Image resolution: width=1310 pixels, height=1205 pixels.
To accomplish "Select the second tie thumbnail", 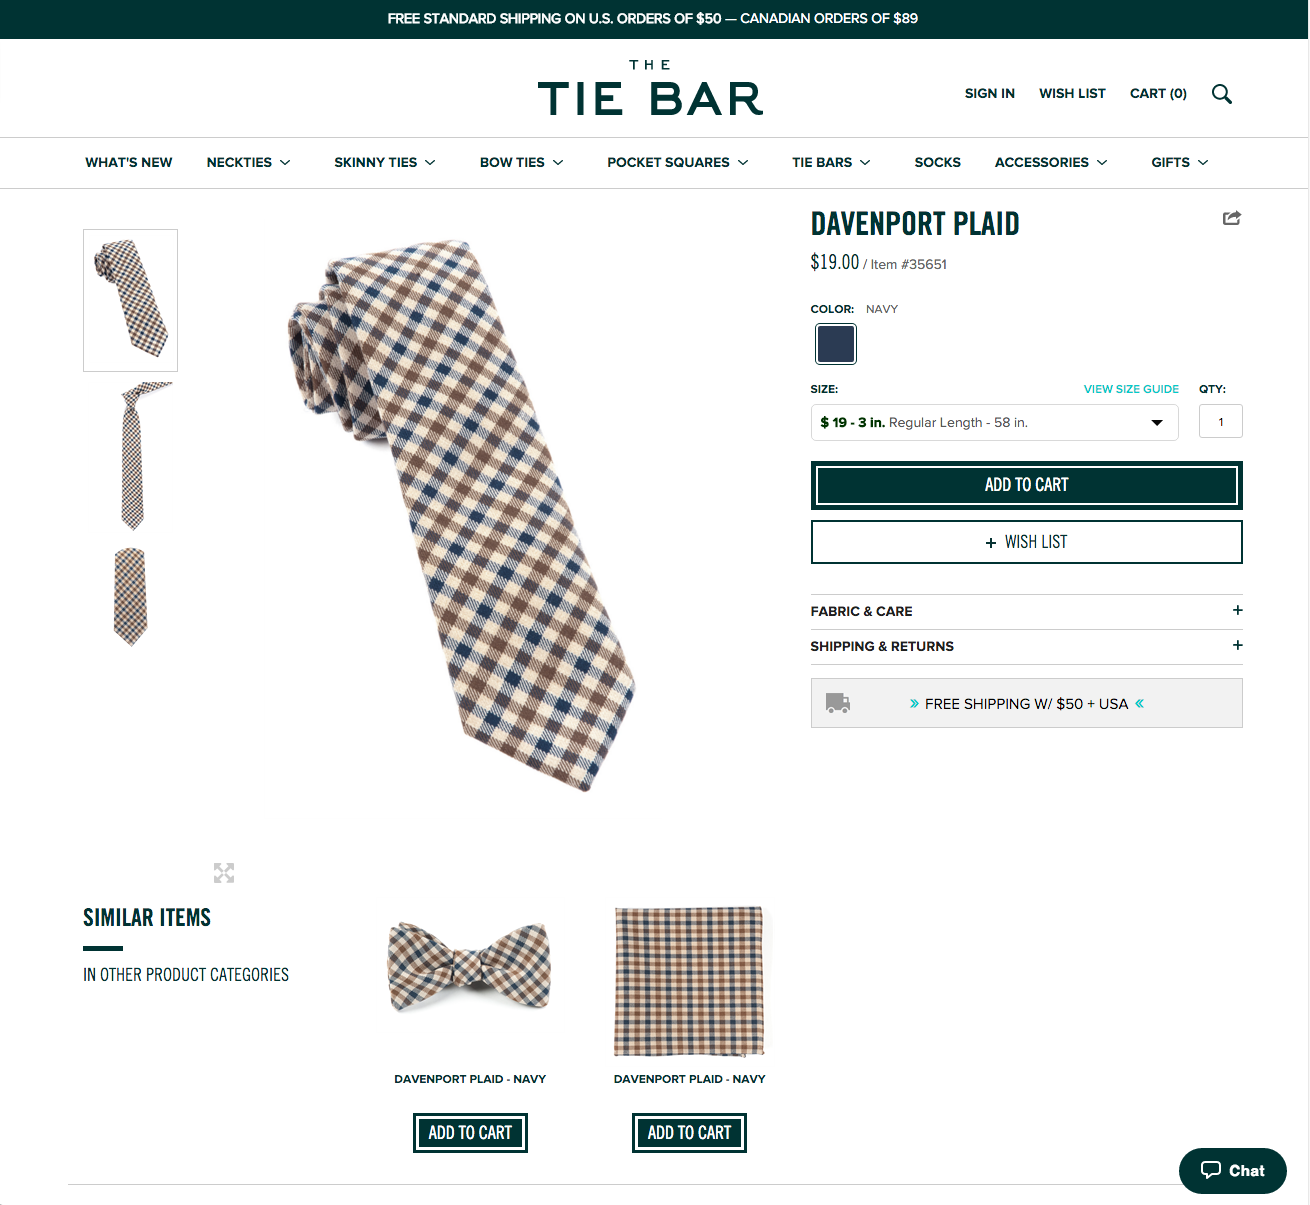I will pyautogui.click(x=131, y=455).
